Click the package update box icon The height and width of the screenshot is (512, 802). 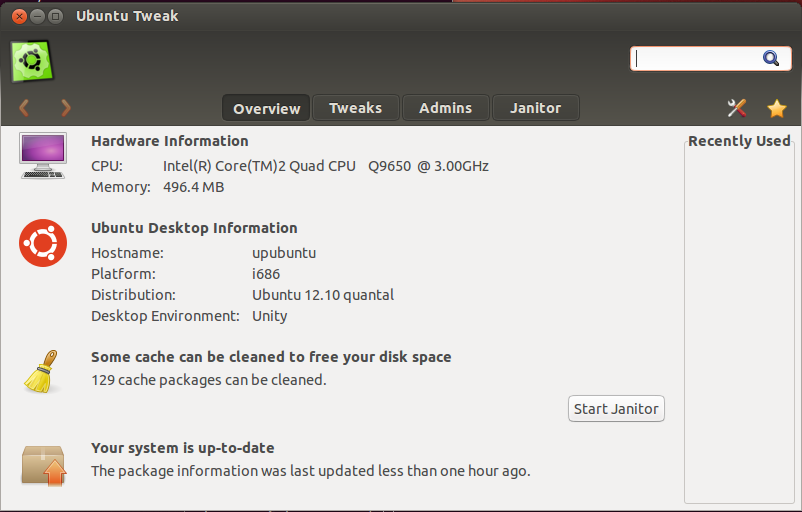point(44,465)
